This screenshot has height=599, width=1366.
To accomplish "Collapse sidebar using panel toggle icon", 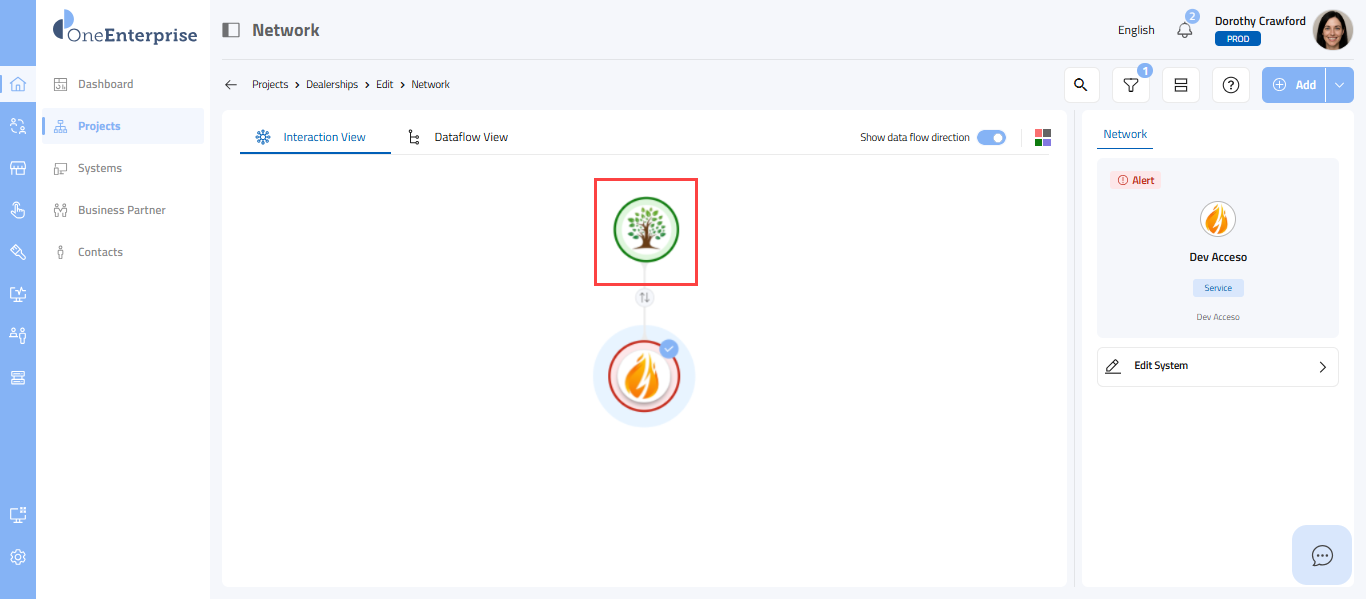I will pyautogui.click(x=231, y=30).
